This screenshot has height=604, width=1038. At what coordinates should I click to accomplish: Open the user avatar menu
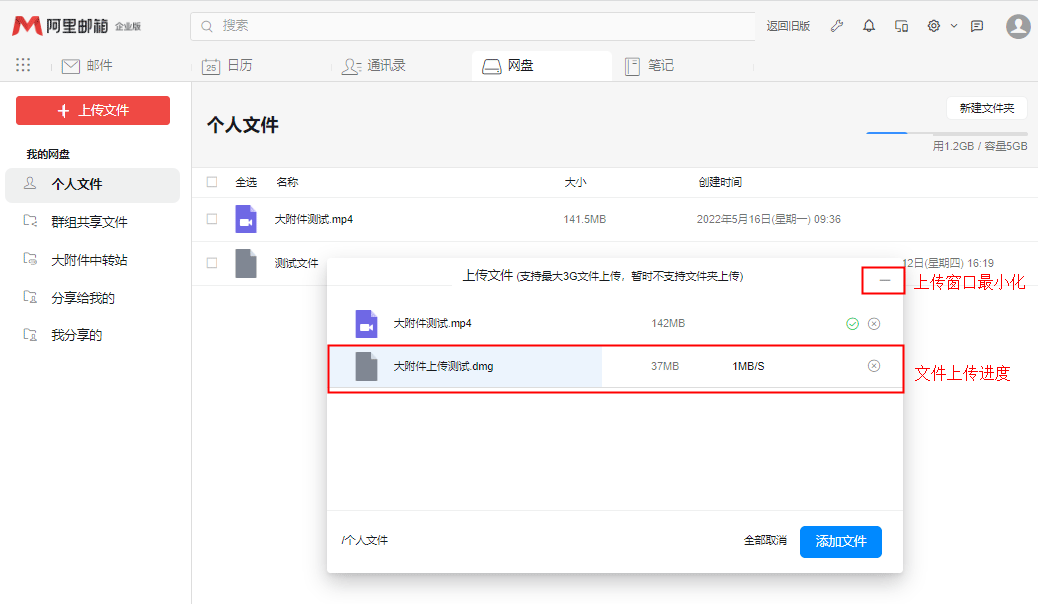(x=1017, y=26)
